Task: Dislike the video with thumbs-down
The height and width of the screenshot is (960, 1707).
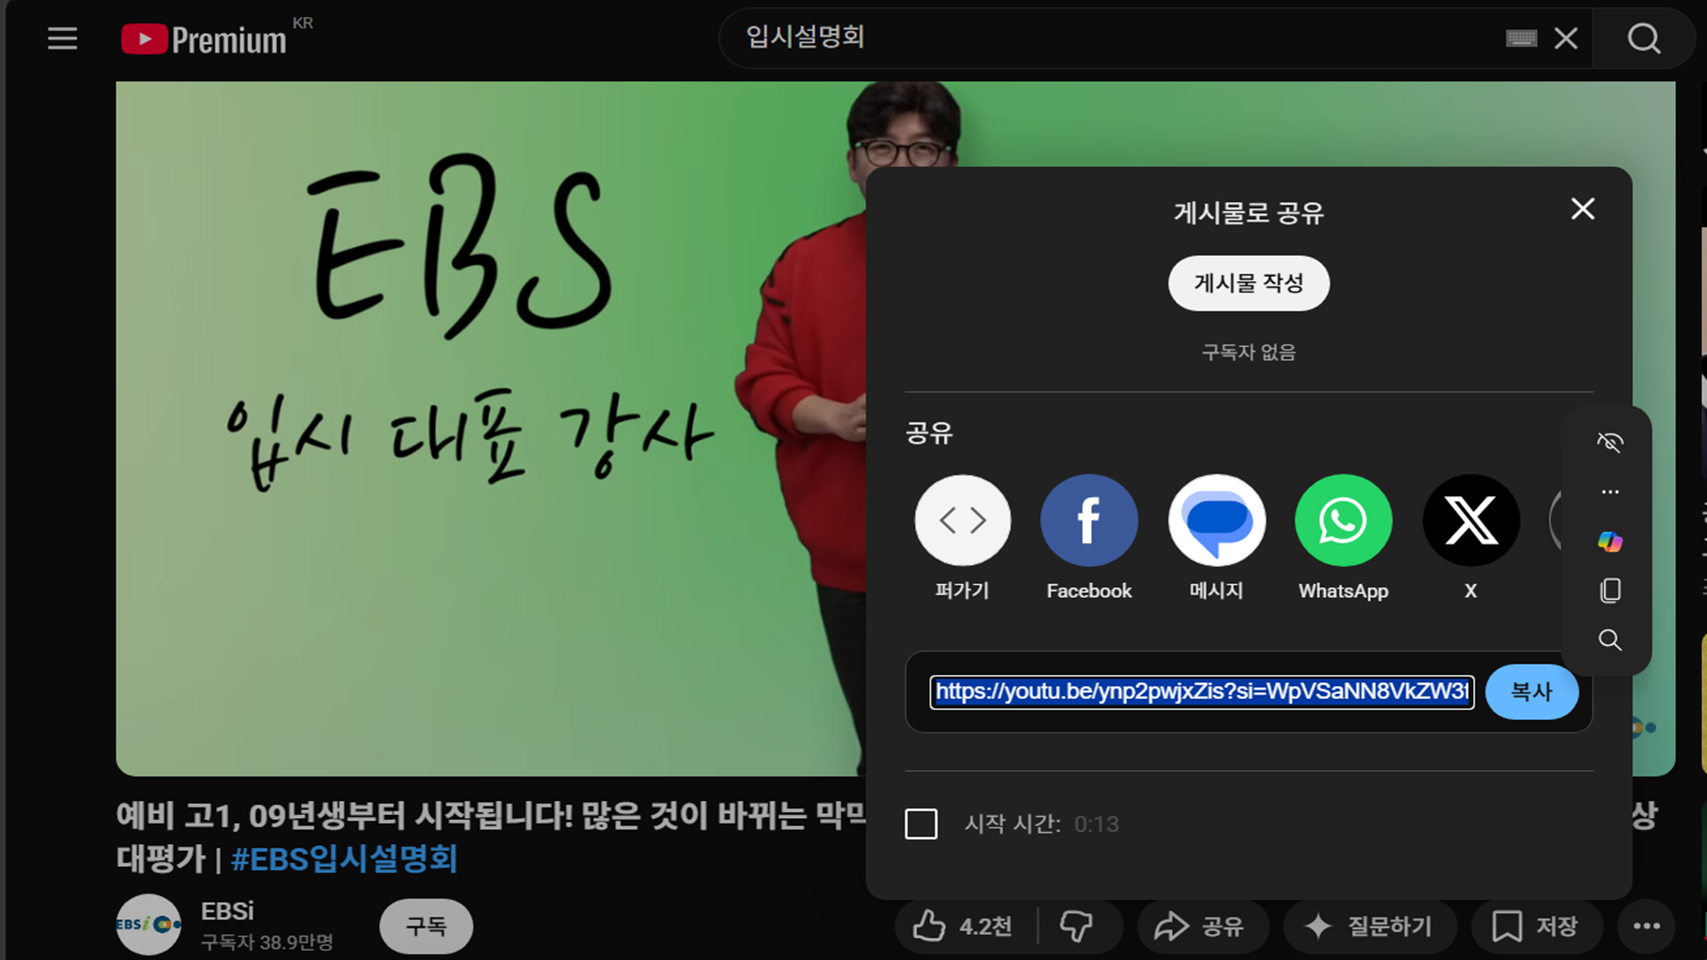Action: coord(1077,927)
